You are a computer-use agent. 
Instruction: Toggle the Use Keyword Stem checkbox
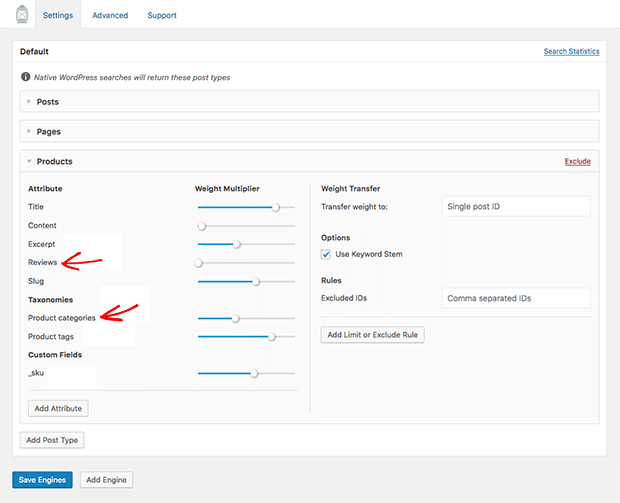tap(327, 254)
